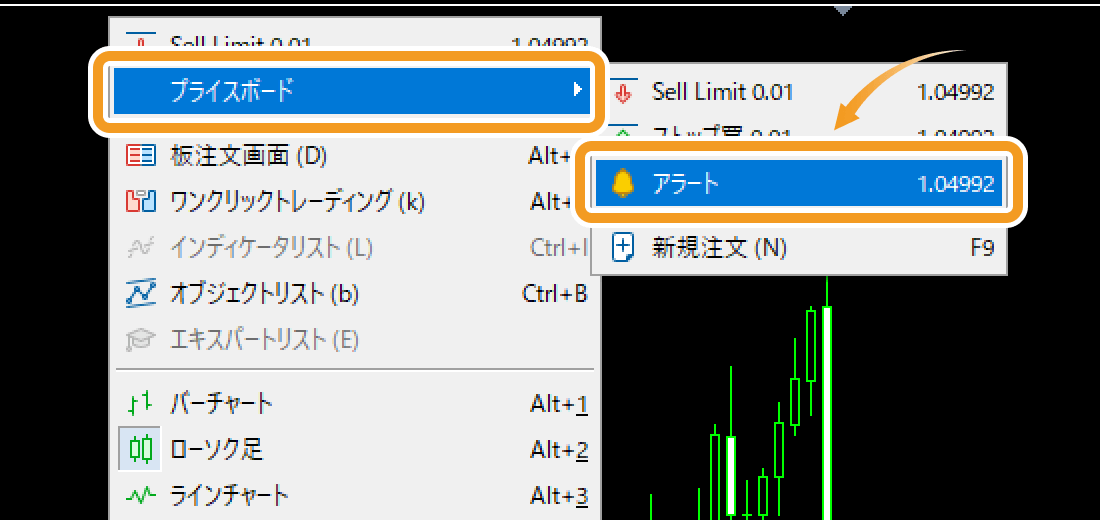
Task: Click the ローソク足 candlestick icon
Action: (x=140, y=449)
